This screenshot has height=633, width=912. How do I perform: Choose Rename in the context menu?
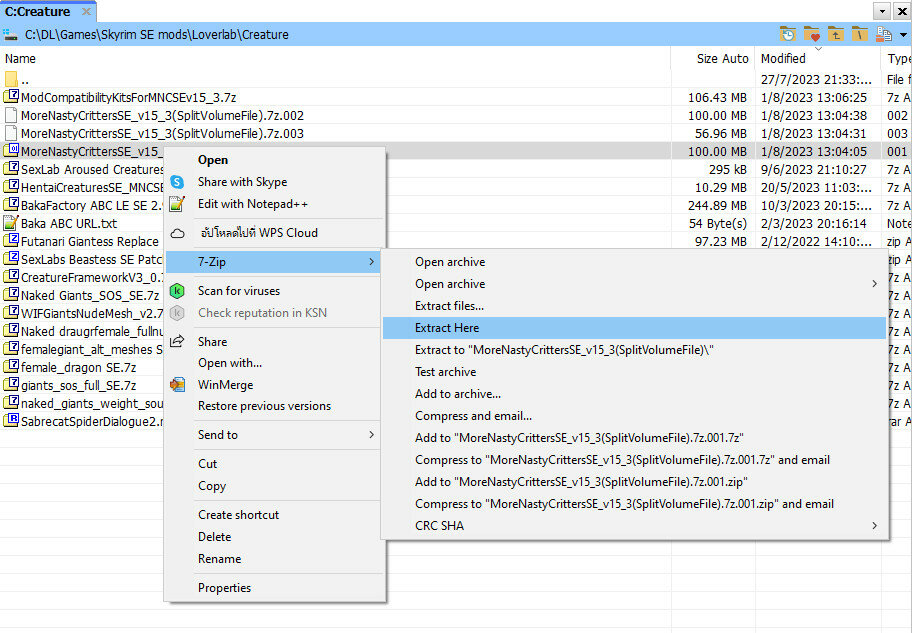273,559
